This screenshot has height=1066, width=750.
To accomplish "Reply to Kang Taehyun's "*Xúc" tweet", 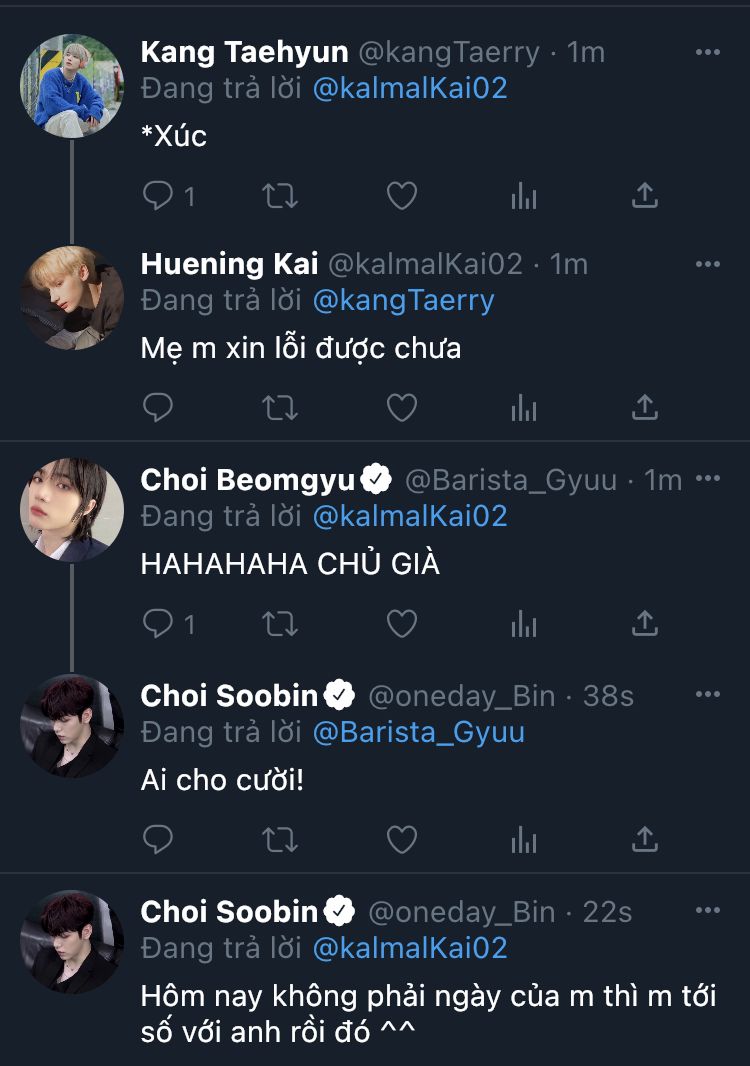I will click(x=158, y=195).
